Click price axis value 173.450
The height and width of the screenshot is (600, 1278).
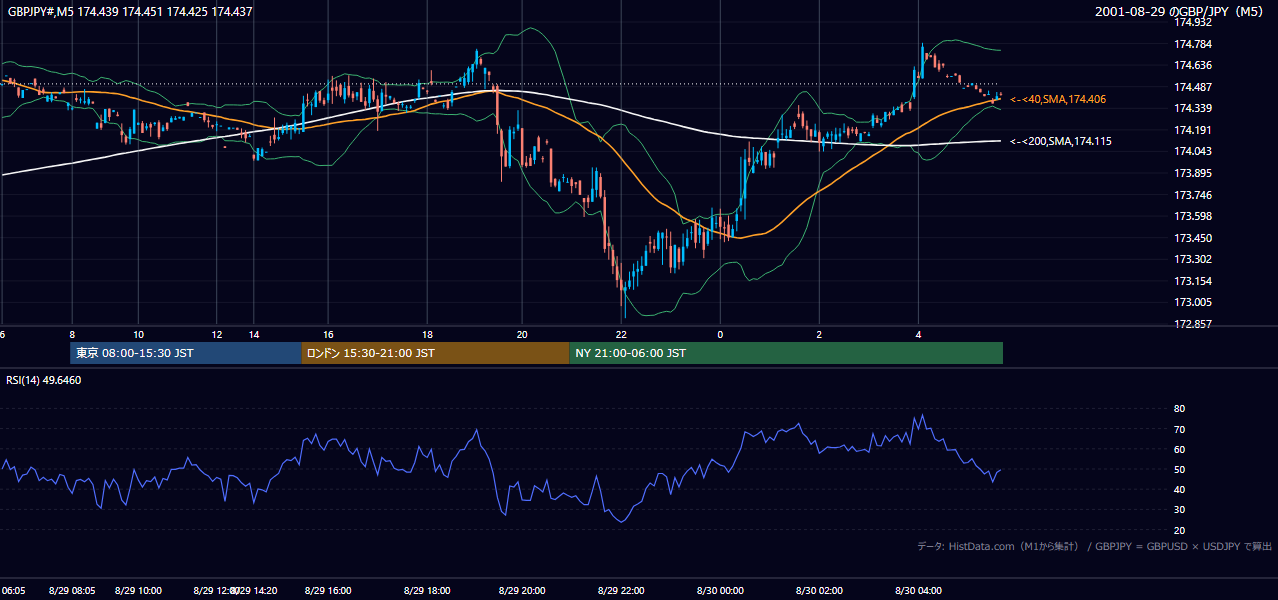[x=1193, y=238]
